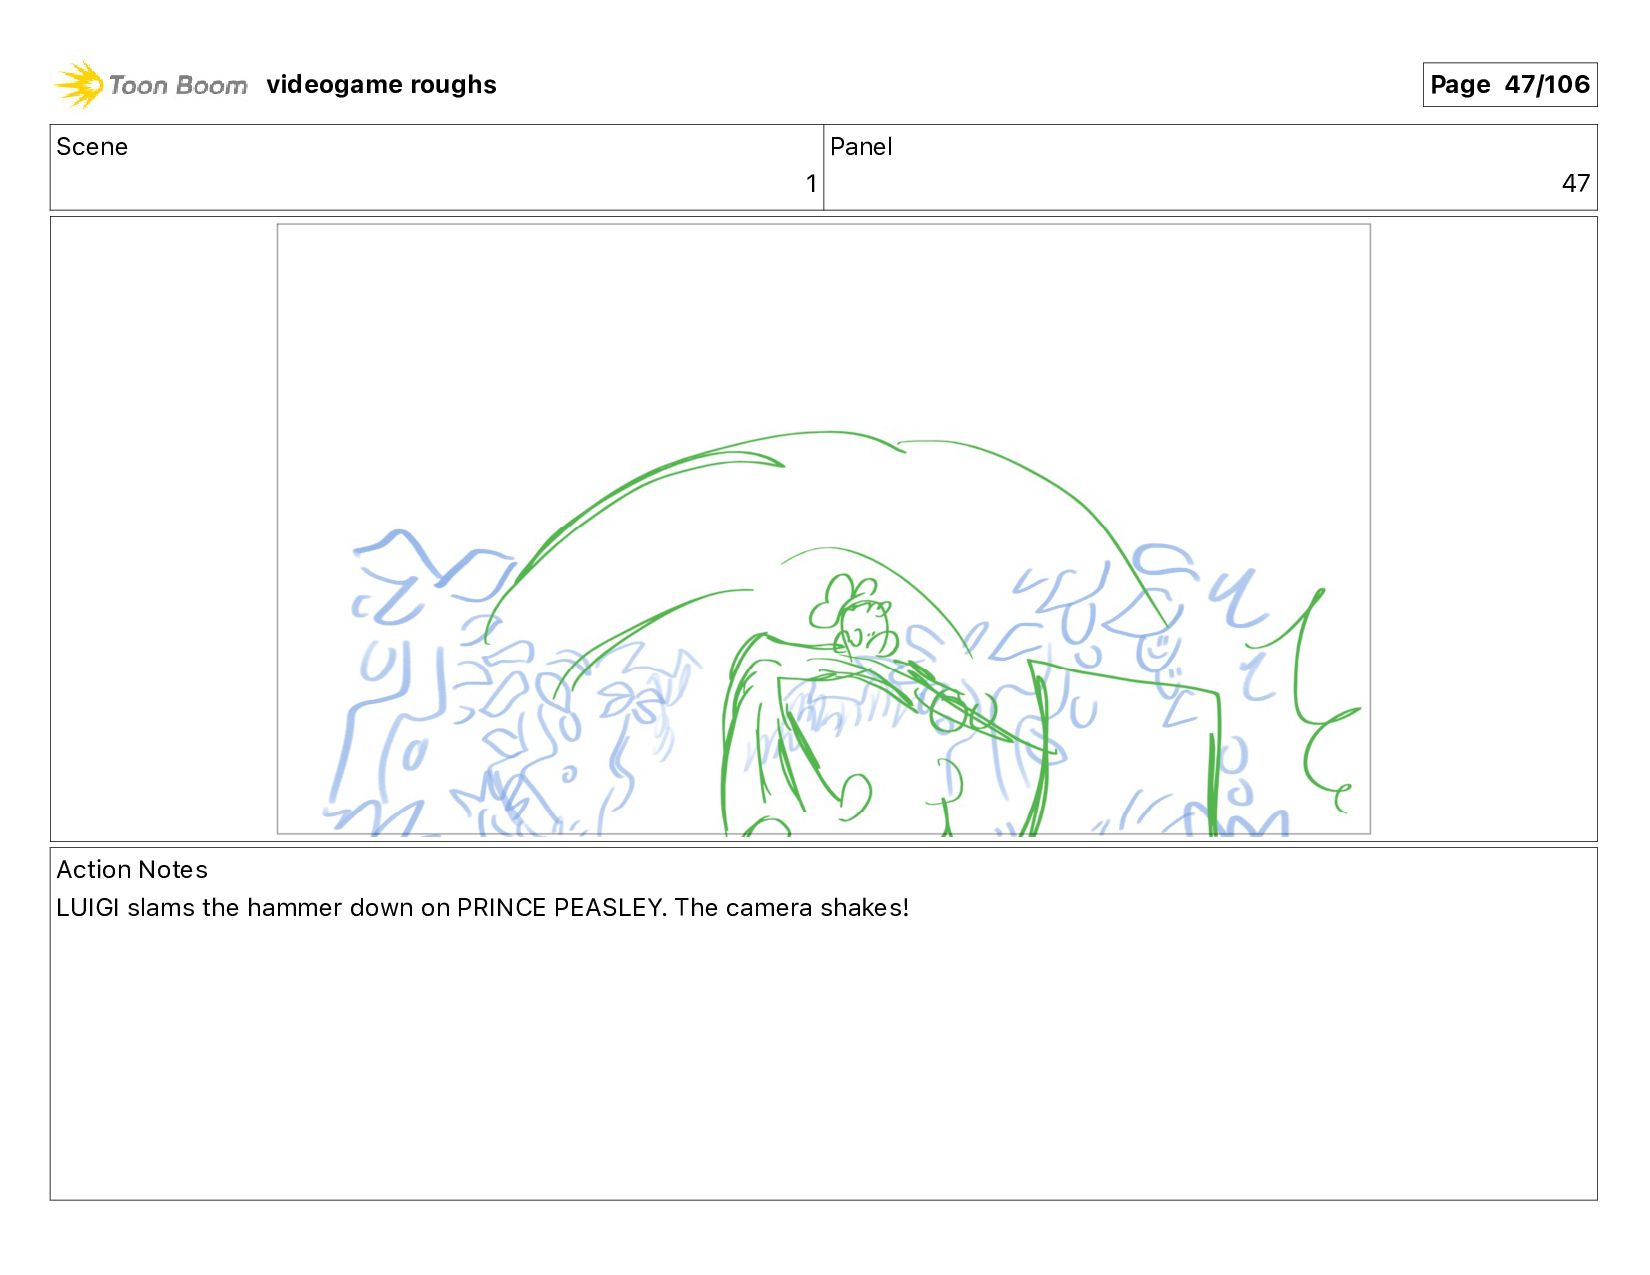Select the "Panel" header label
1650x1275 pixels.
point(861,147)
